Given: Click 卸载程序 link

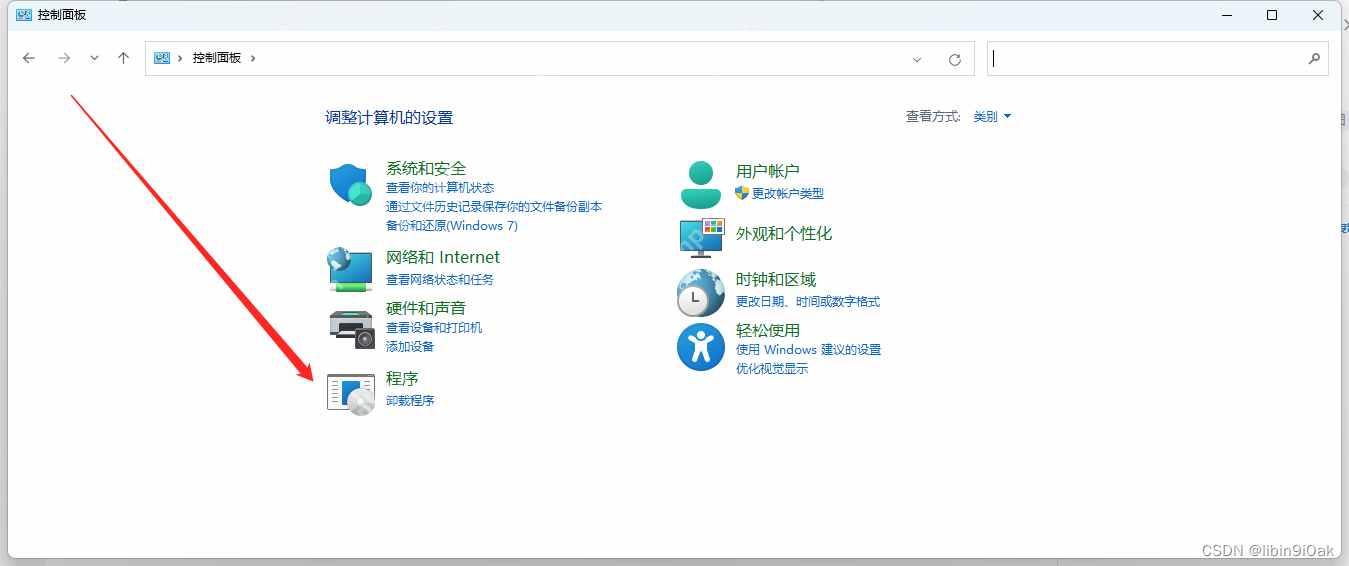Looking at the screenshot, I should [410, 401].
